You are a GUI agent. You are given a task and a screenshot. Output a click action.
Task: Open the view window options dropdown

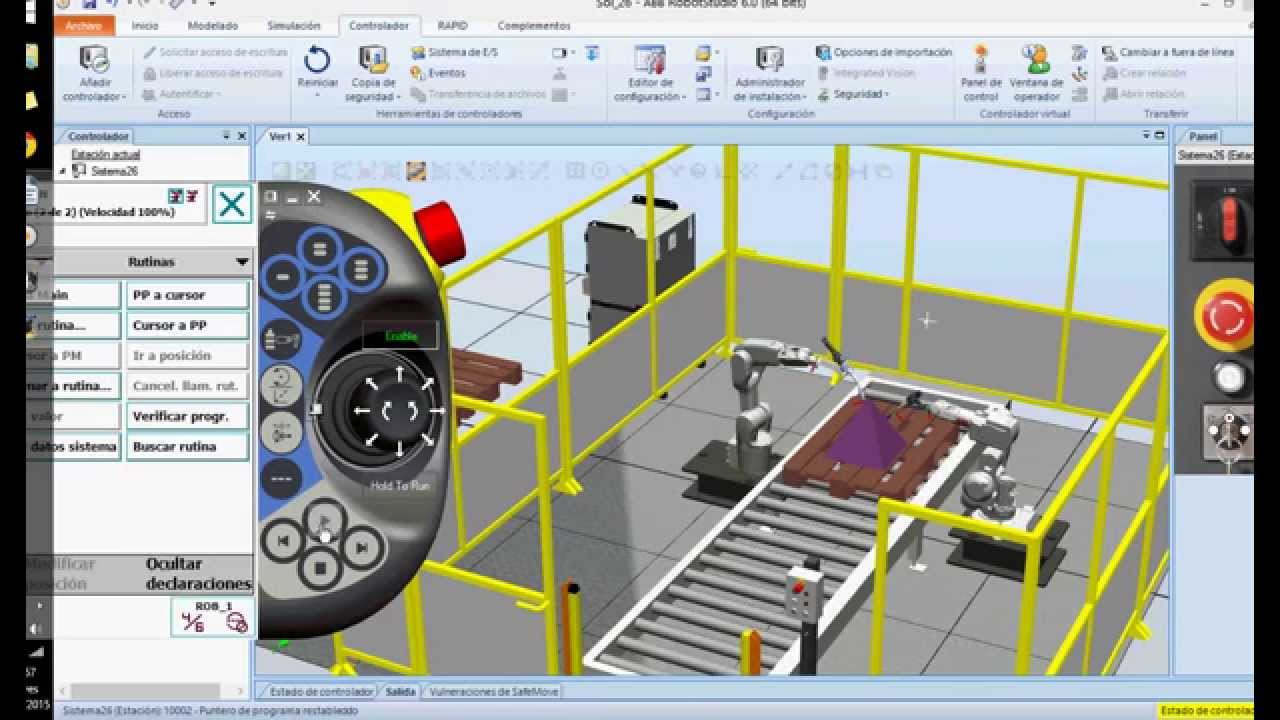pos(1147,135)
